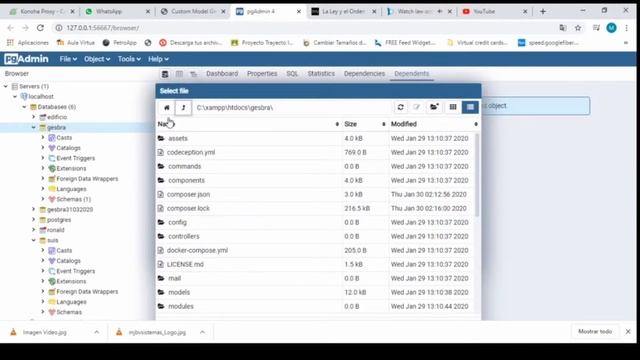Refresh the file list in Select file dialog
Image resolution: width=640 pixels, height=360 pixels.
(x=400, y=107)
